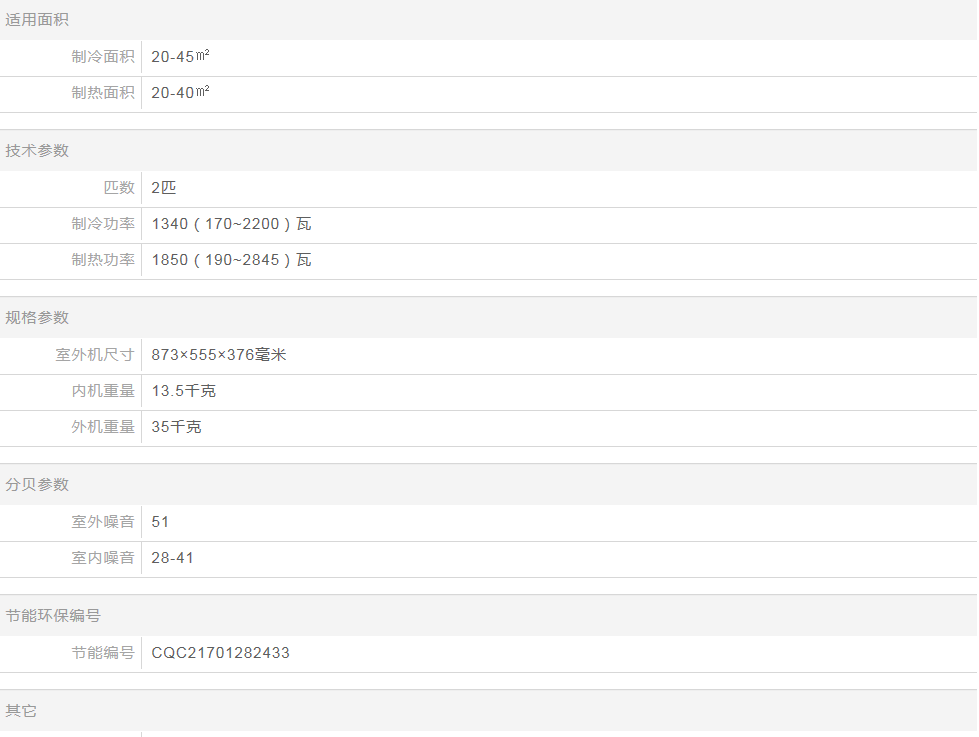Click the 1850 (190~2845) 瓦 value

(231, 260)
